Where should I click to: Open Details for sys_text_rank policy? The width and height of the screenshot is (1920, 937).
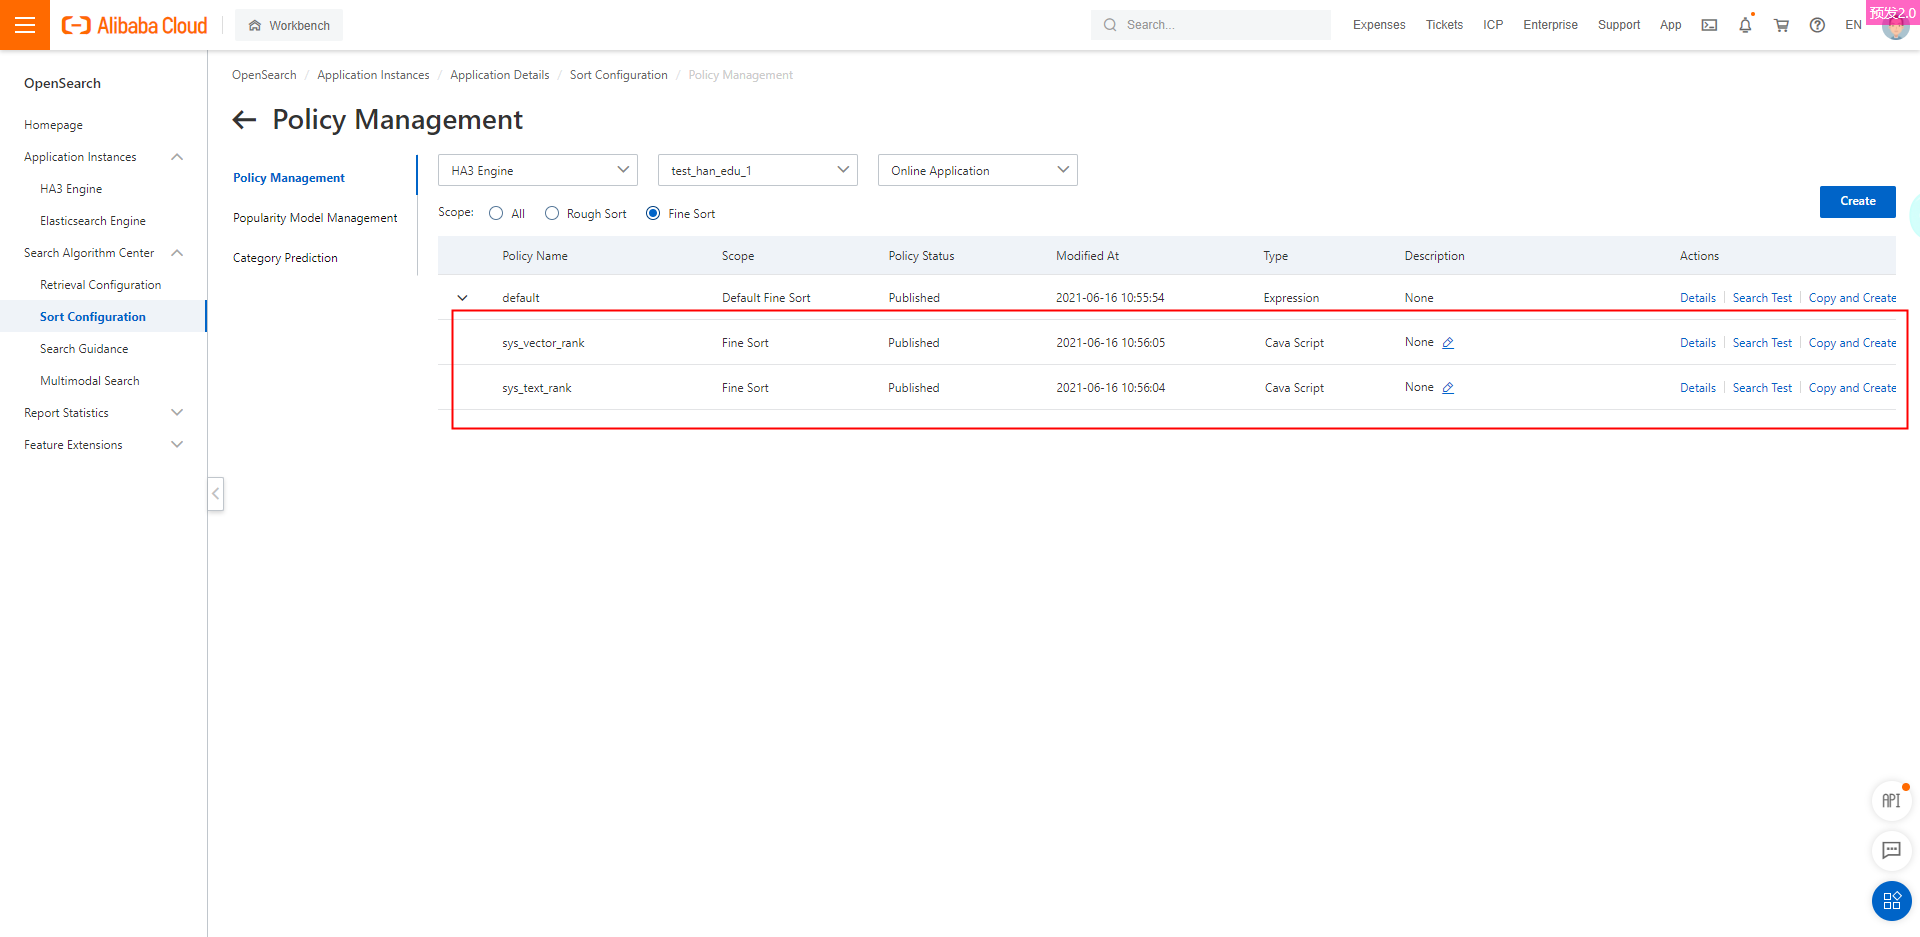(1697, 388)
